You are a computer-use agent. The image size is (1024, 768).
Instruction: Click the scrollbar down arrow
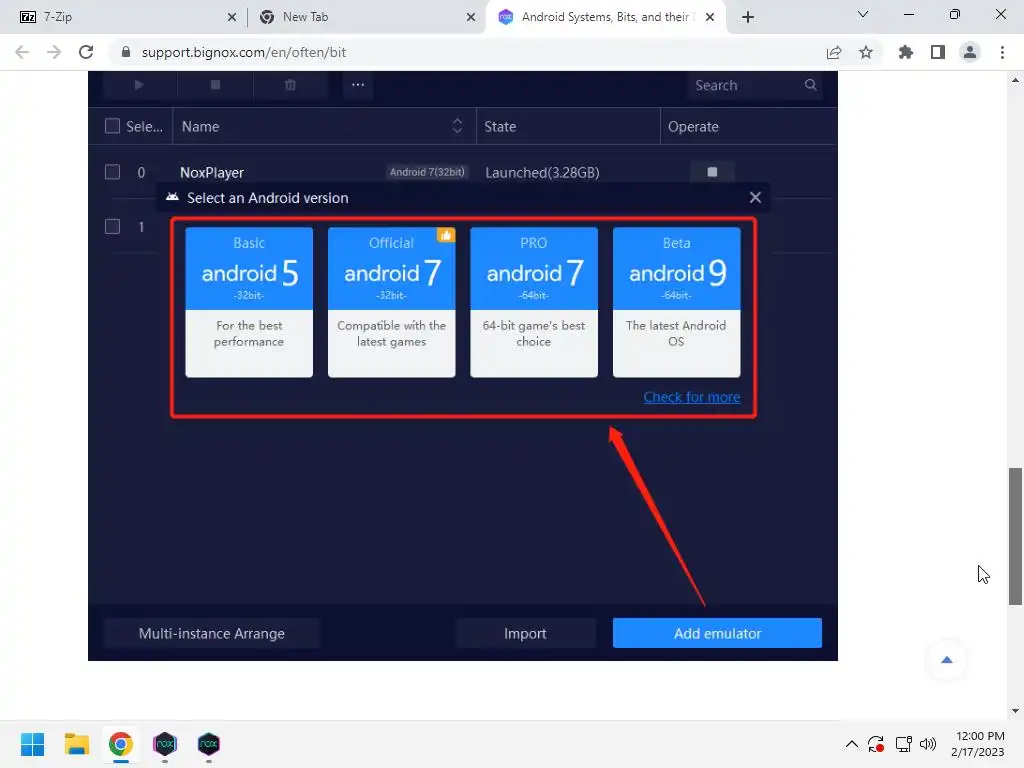[1015, 711]
